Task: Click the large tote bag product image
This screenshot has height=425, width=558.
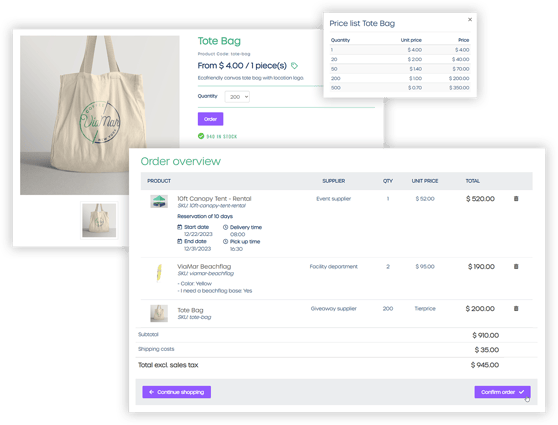Action: 100,115
